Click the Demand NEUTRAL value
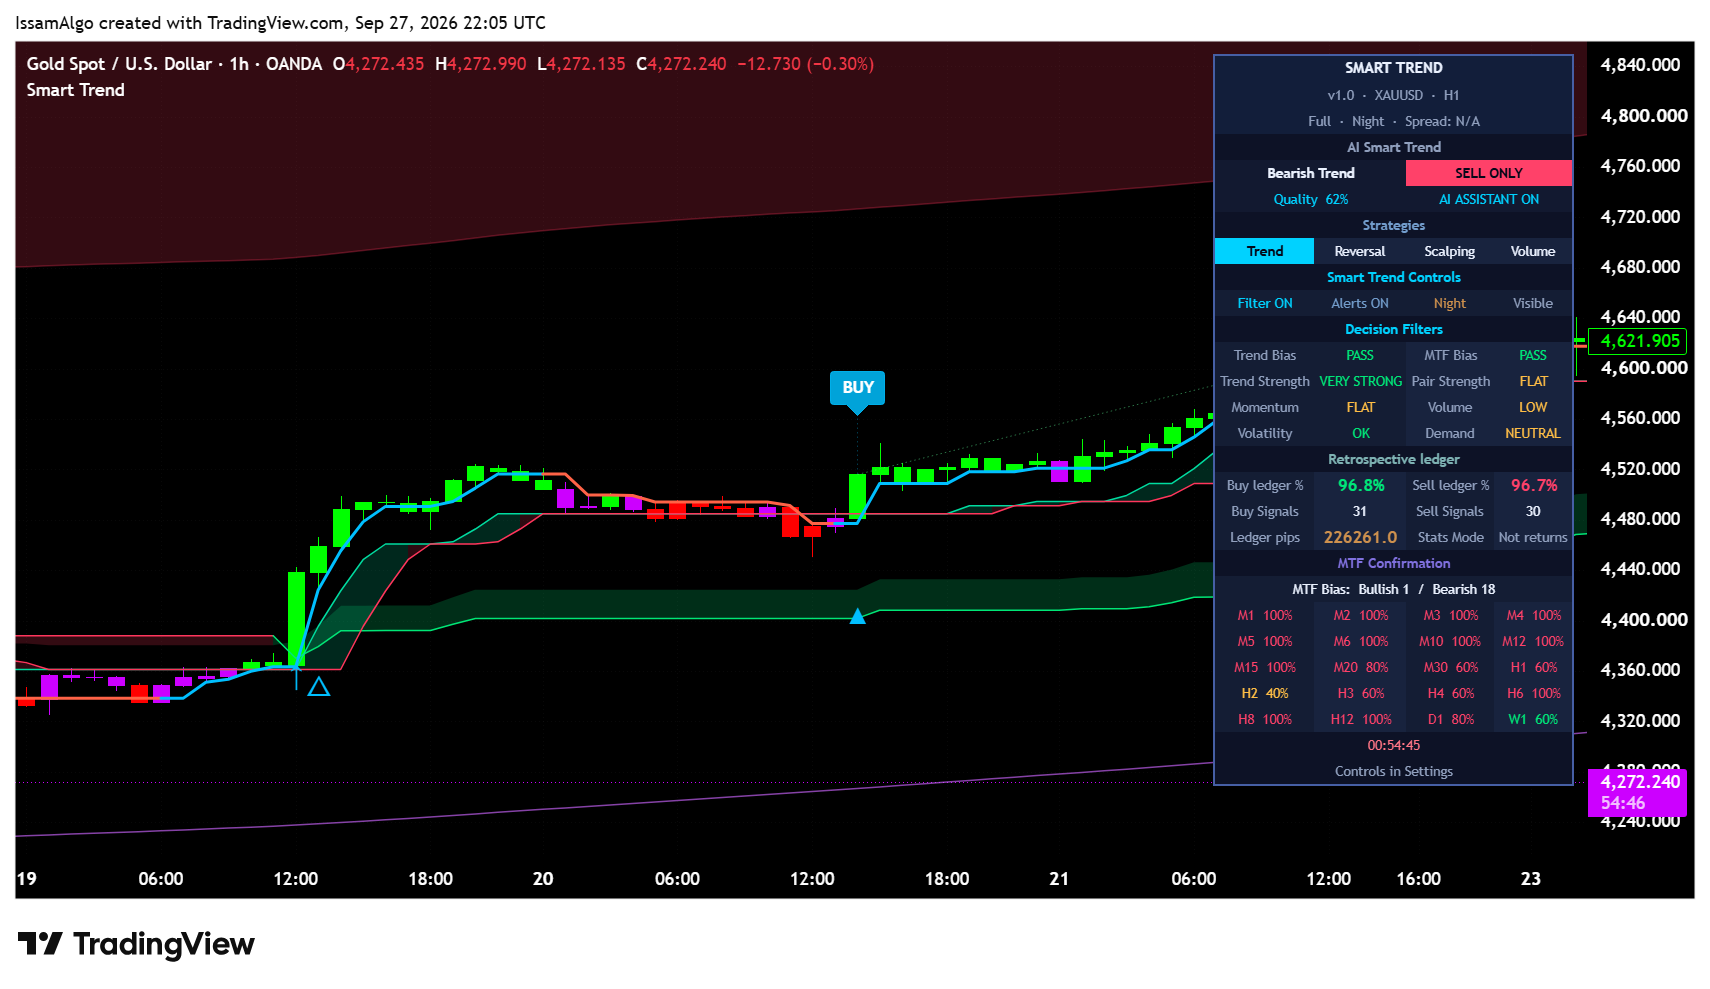 point(1532,433)
